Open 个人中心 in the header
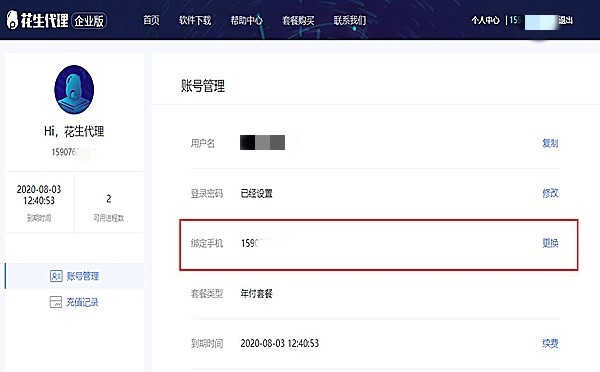This screenshot has width=600, height=372. [x=485, y=20]
